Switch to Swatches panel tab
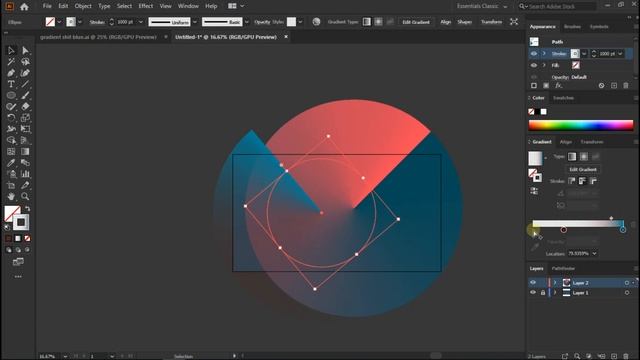 (x=563, y=98)
